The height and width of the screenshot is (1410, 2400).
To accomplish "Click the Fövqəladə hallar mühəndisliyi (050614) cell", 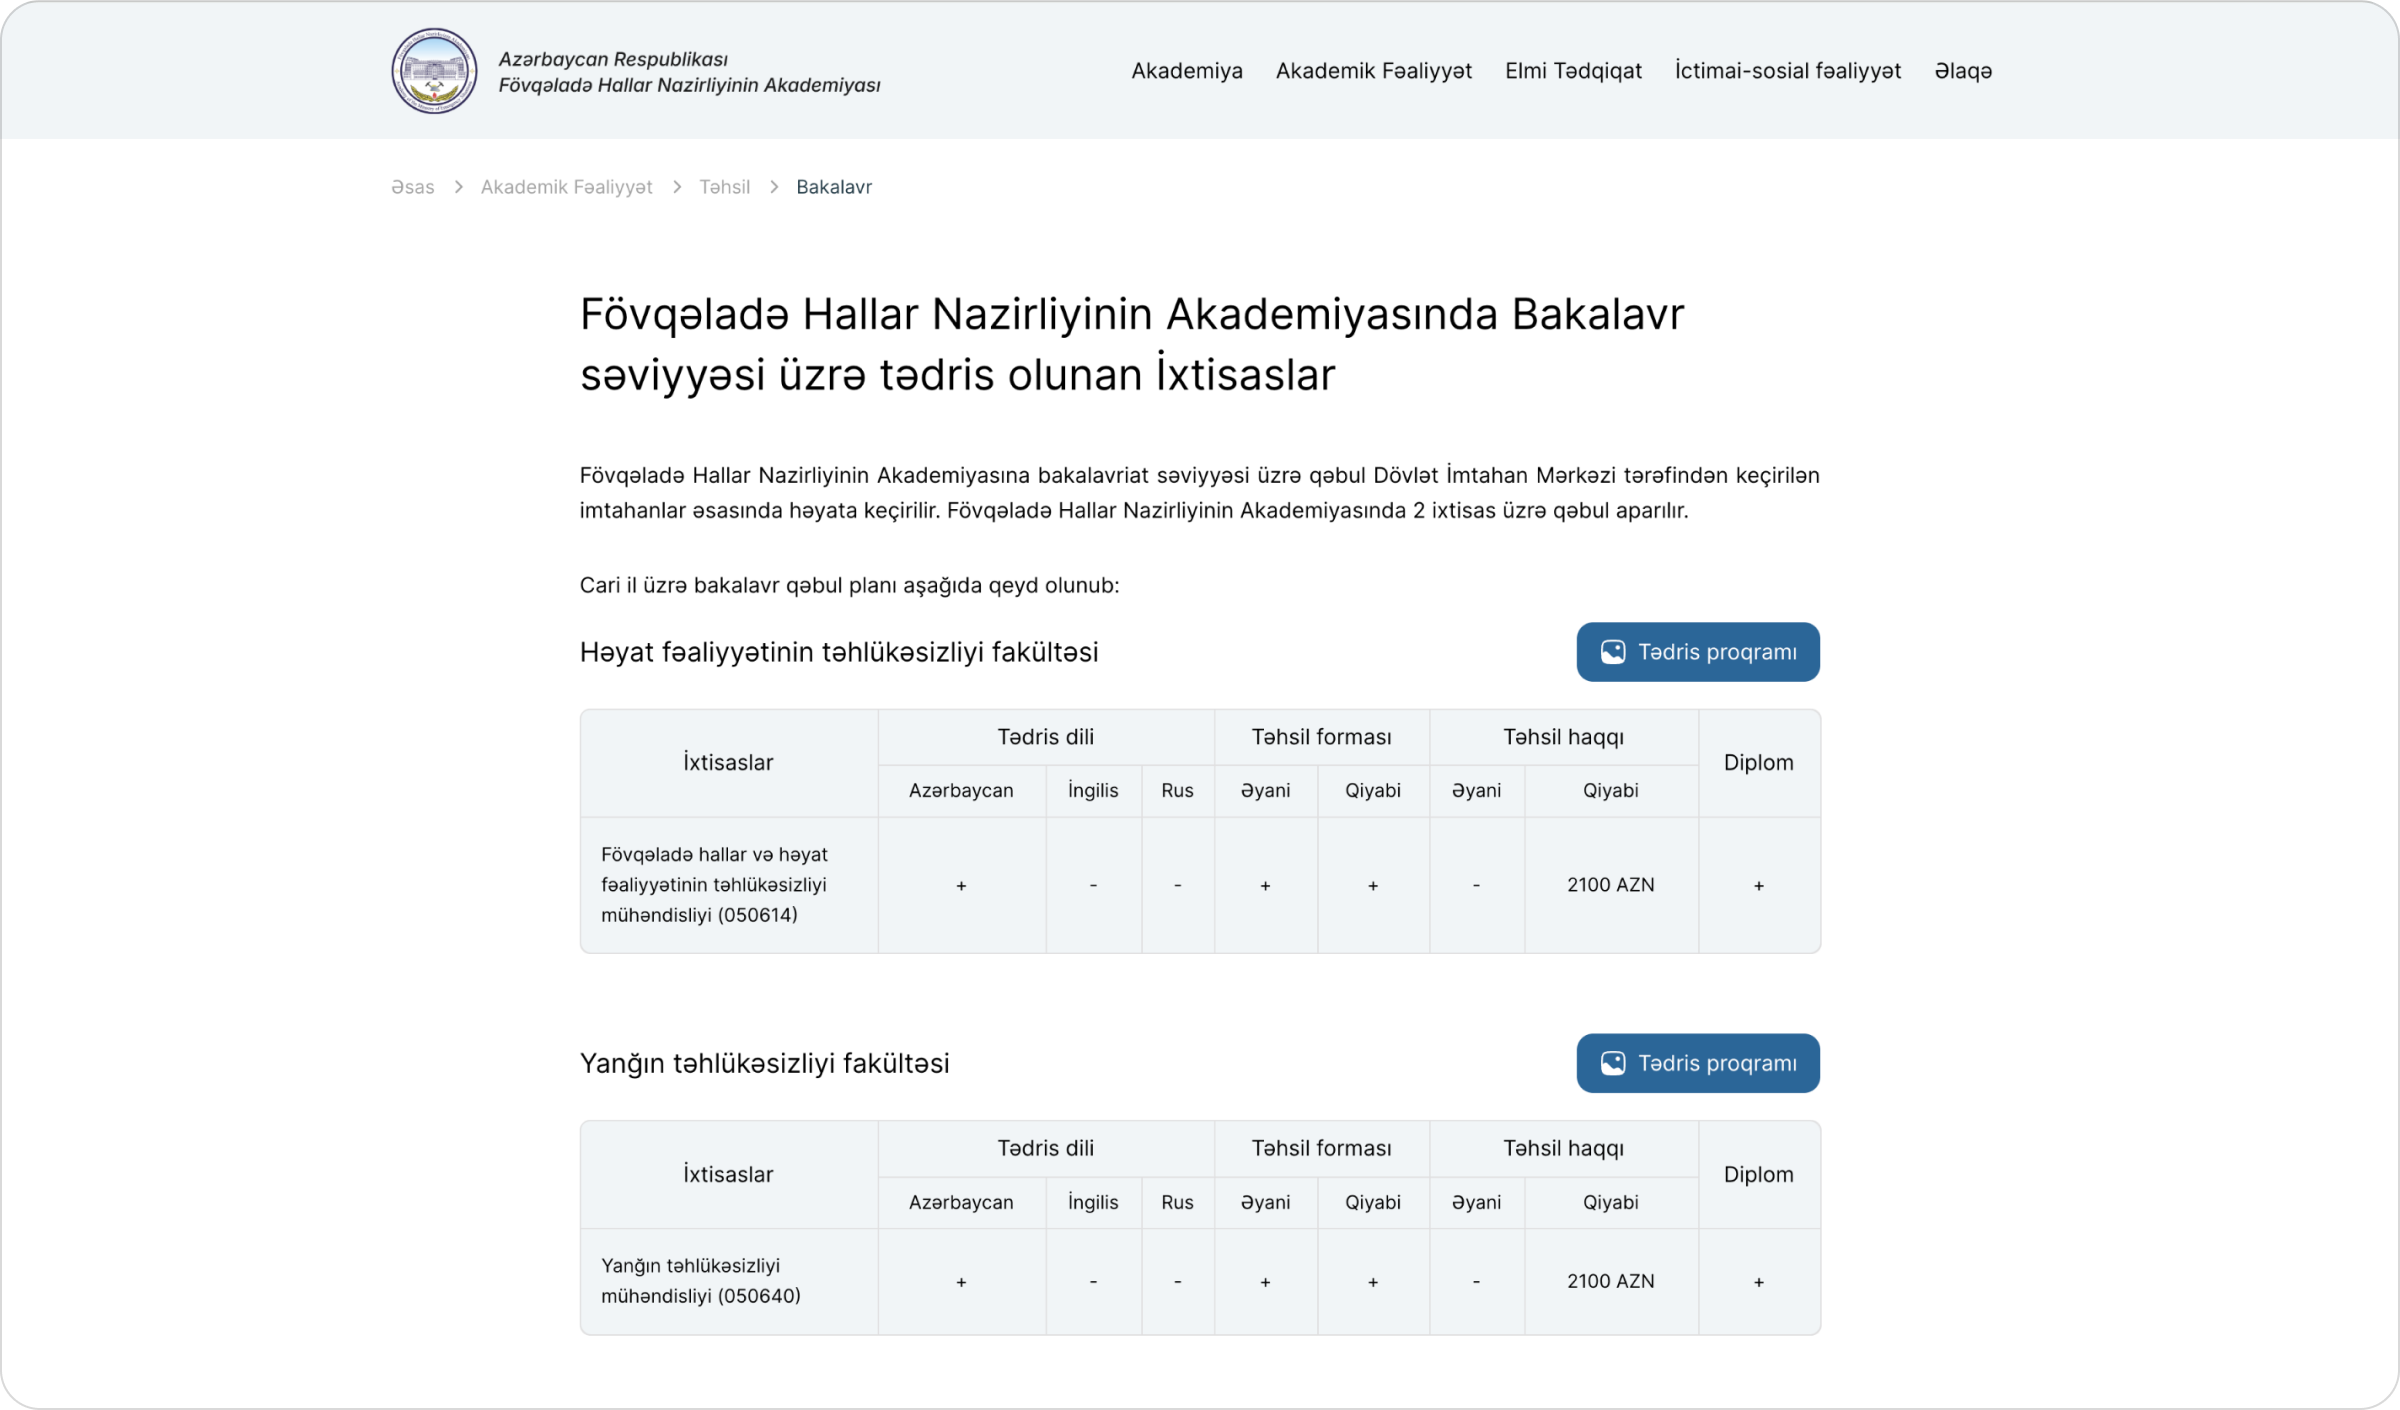I will point(714,885).
